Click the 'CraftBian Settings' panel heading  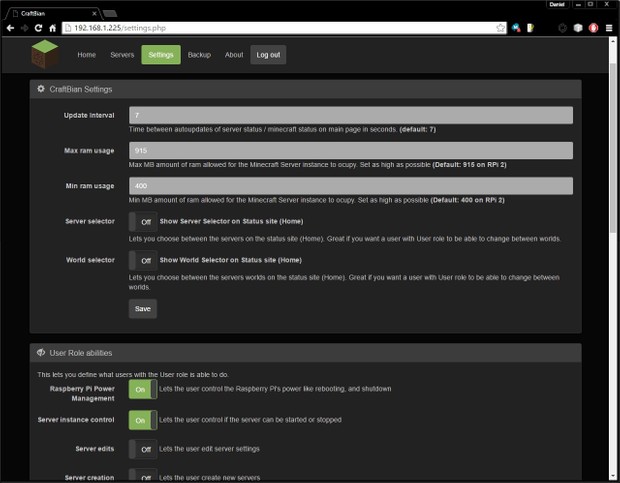click(81, 89)
